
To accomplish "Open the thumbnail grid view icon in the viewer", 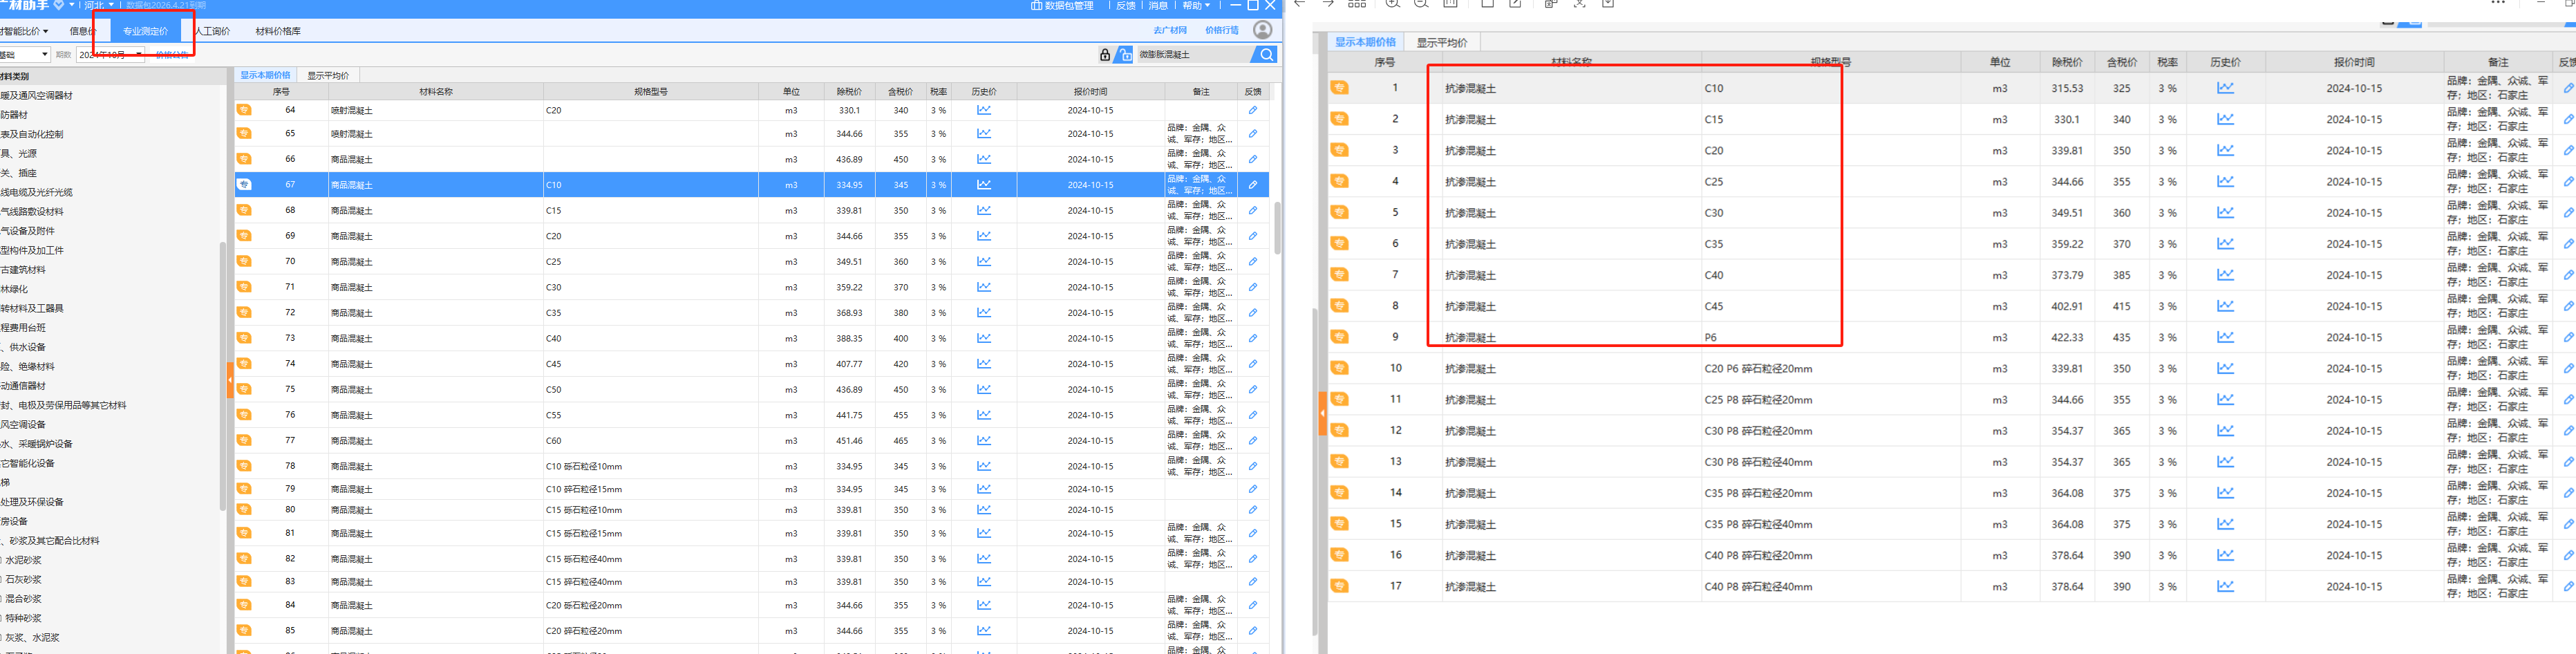I will pyautogui.click(x=1357, y=4).
